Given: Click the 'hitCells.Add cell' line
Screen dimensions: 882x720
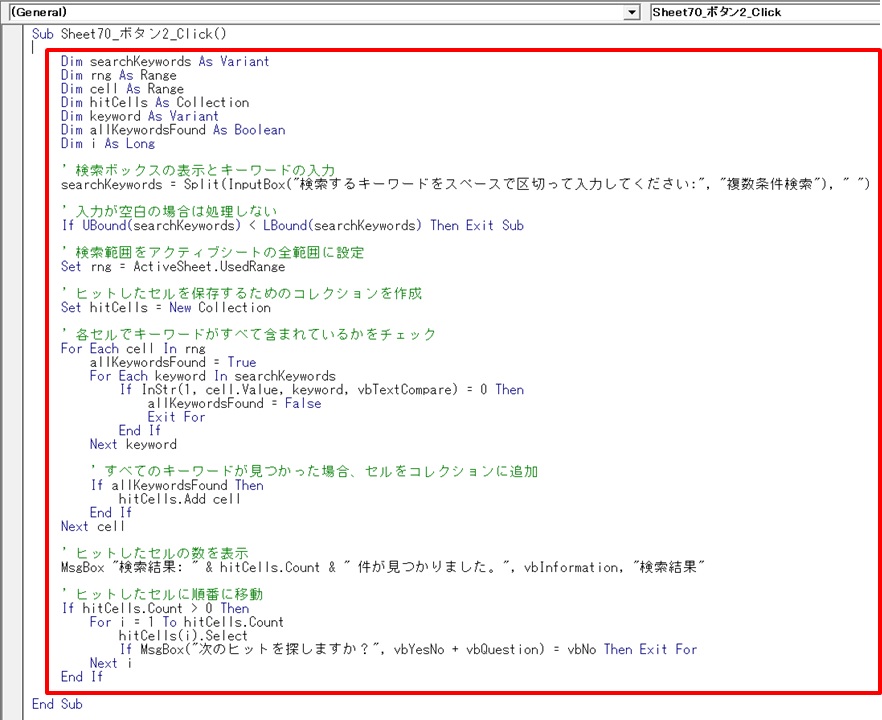Looking at the screenshot, I should [x=179, y=498].
